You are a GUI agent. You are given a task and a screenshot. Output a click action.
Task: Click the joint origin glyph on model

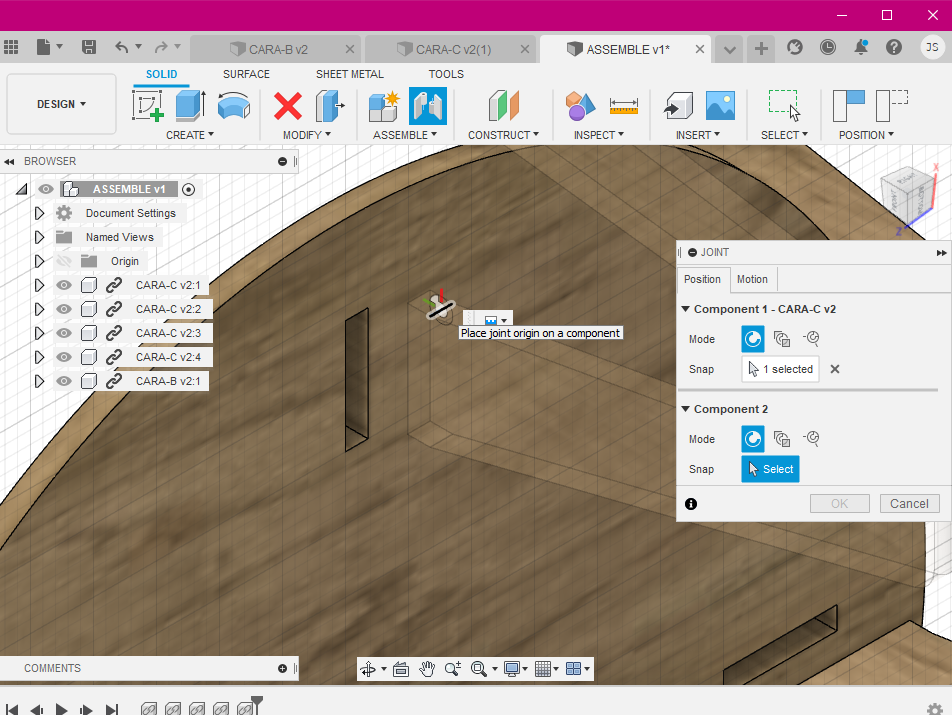tap(439, 308)
